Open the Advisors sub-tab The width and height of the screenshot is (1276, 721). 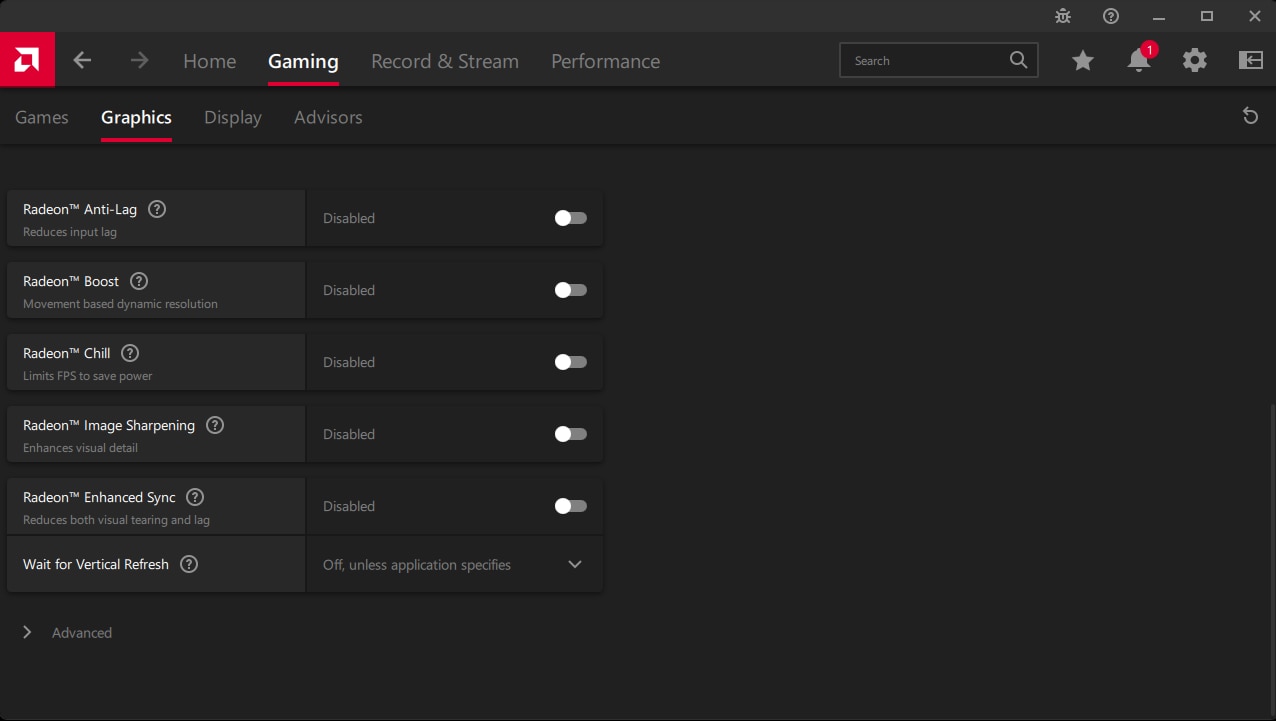pyautogui.click(x=328, y=117)
